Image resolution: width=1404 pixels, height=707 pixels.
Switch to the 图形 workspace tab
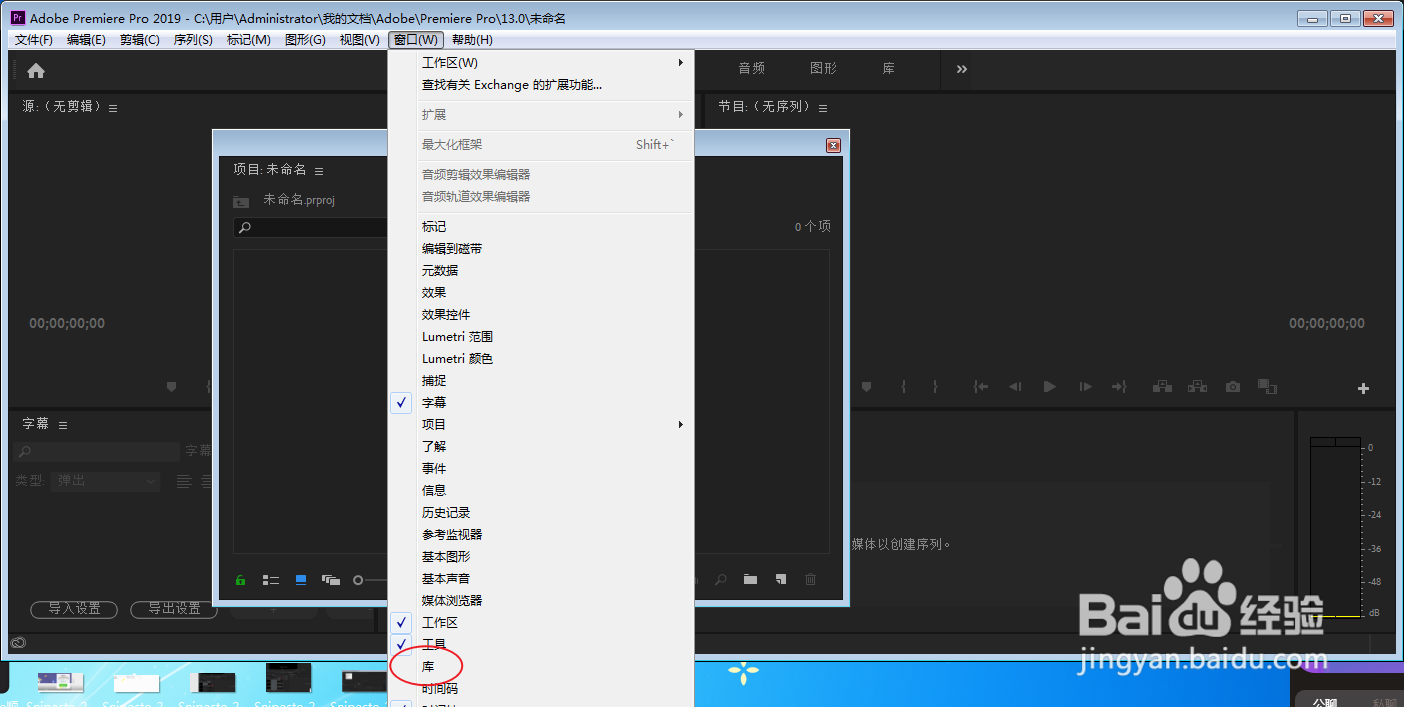(824, 69)
